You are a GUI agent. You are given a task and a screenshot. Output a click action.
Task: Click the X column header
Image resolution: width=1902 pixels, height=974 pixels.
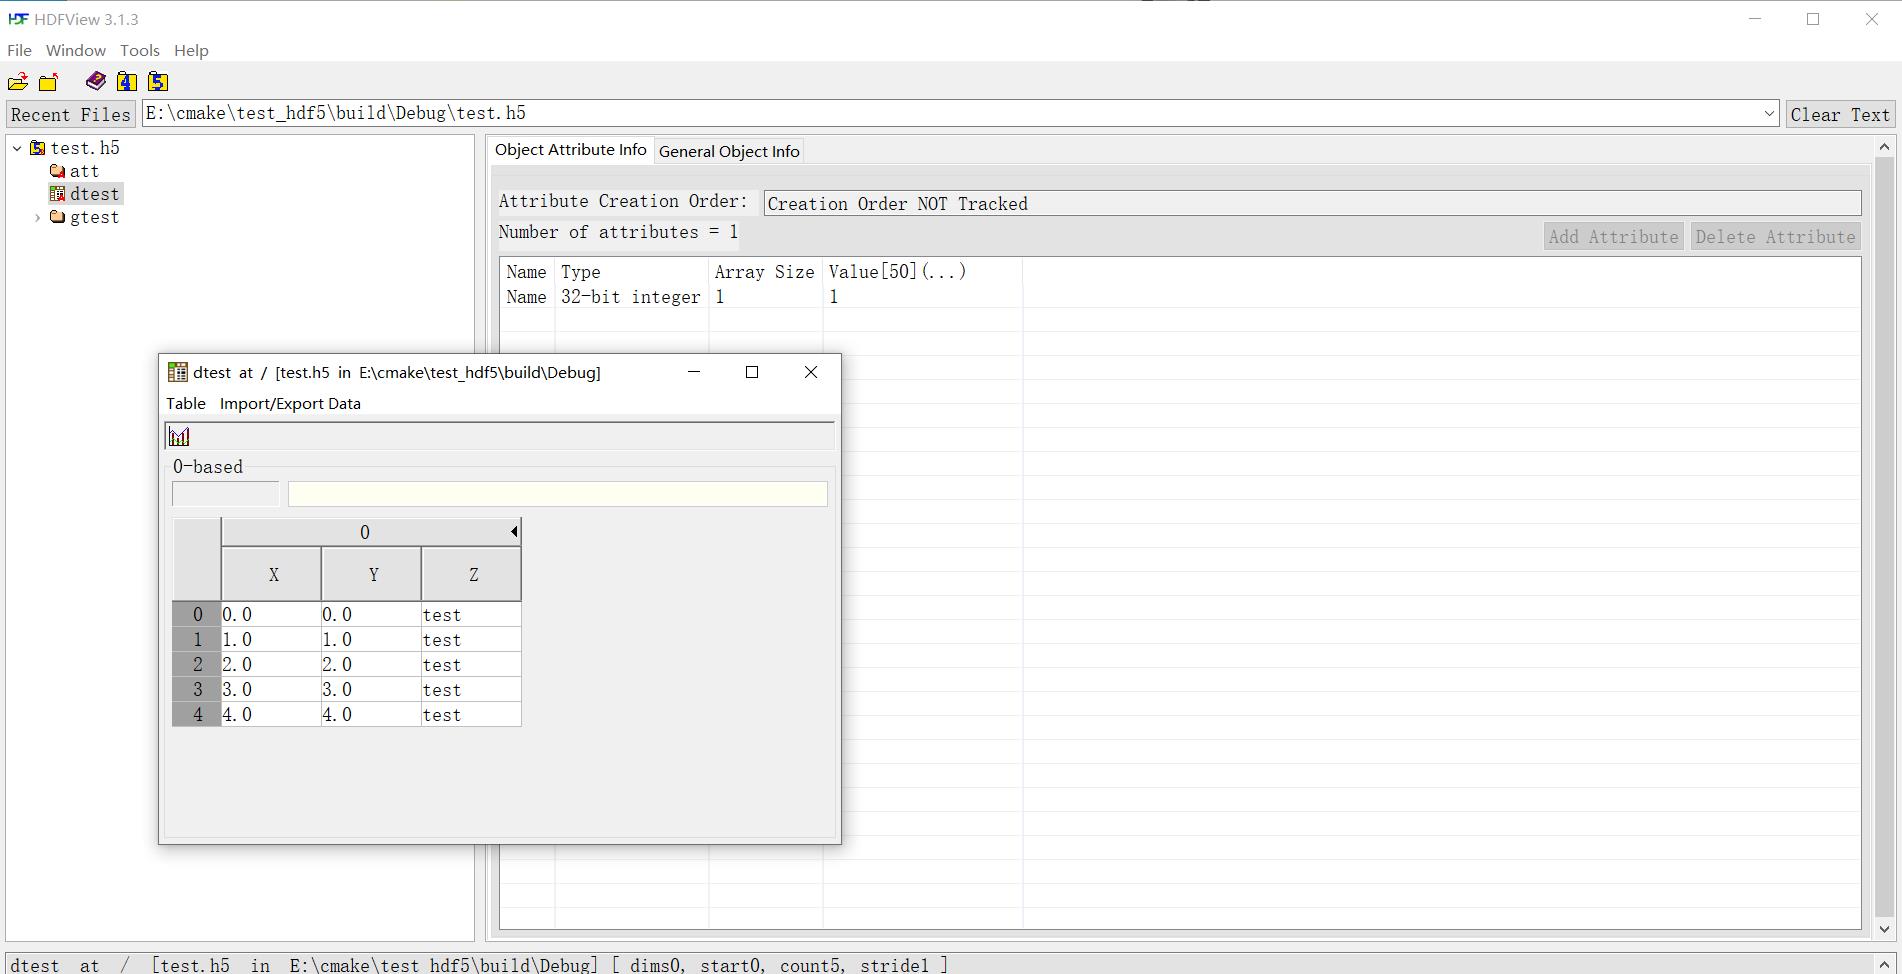[272, 574]
